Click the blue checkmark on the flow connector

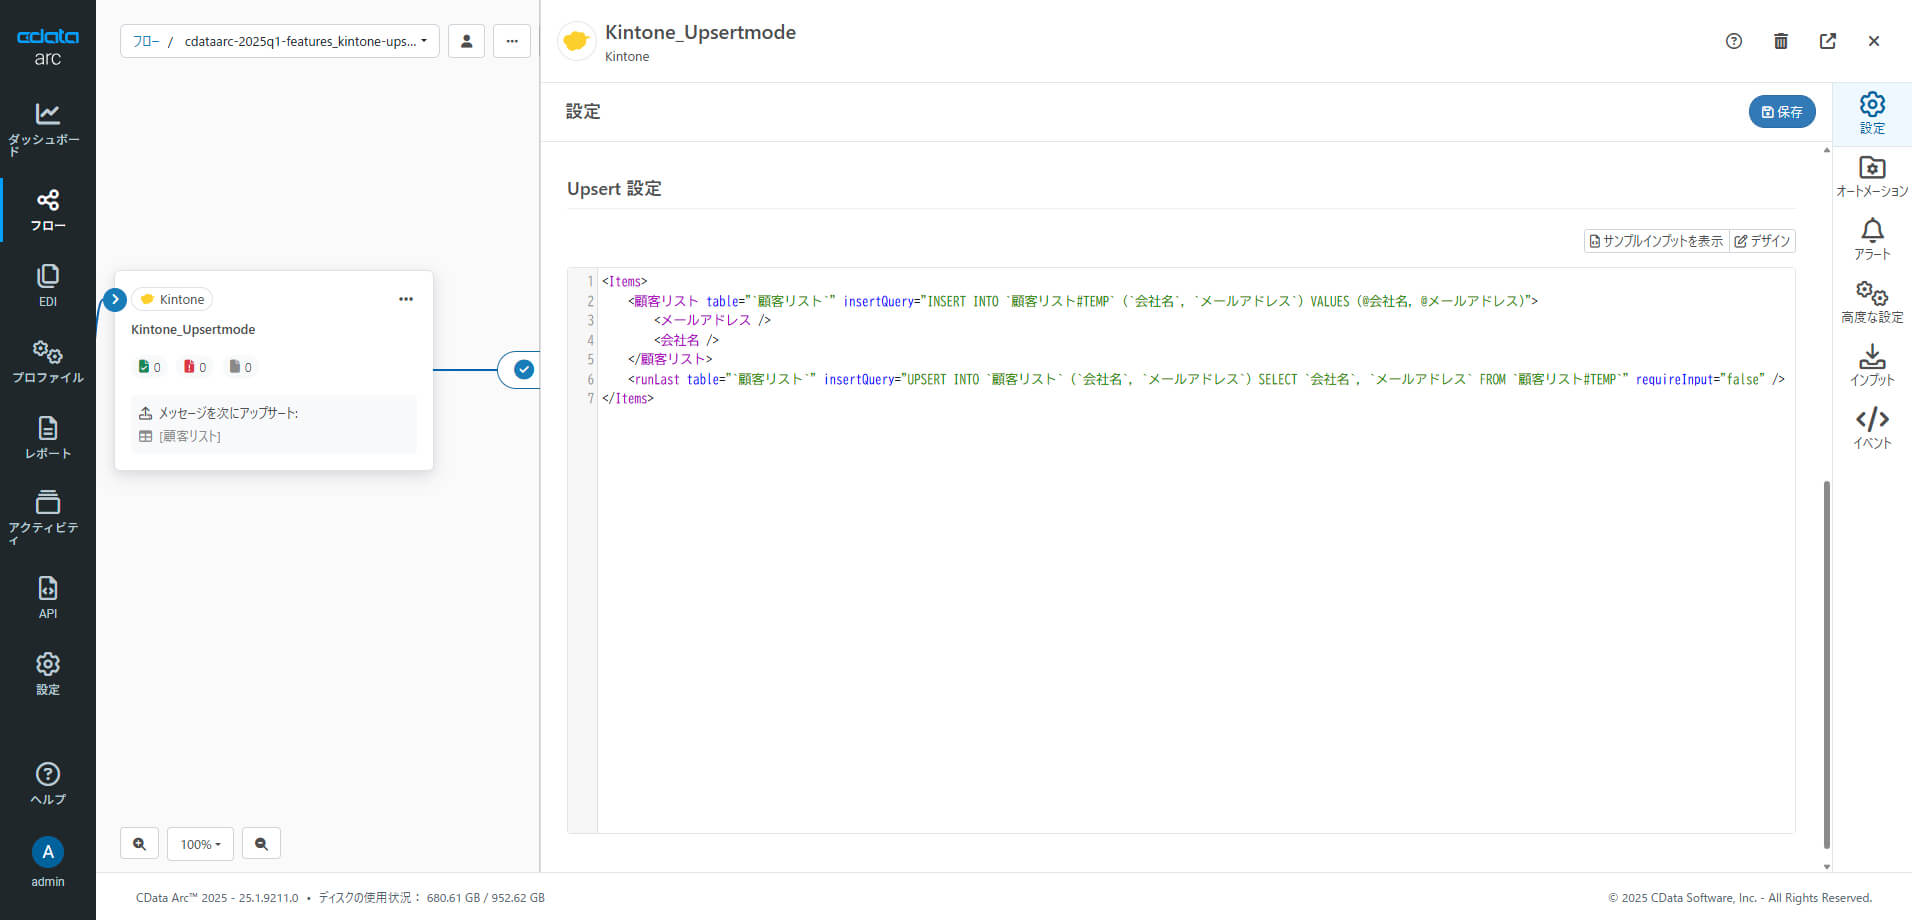click(524, 370)
